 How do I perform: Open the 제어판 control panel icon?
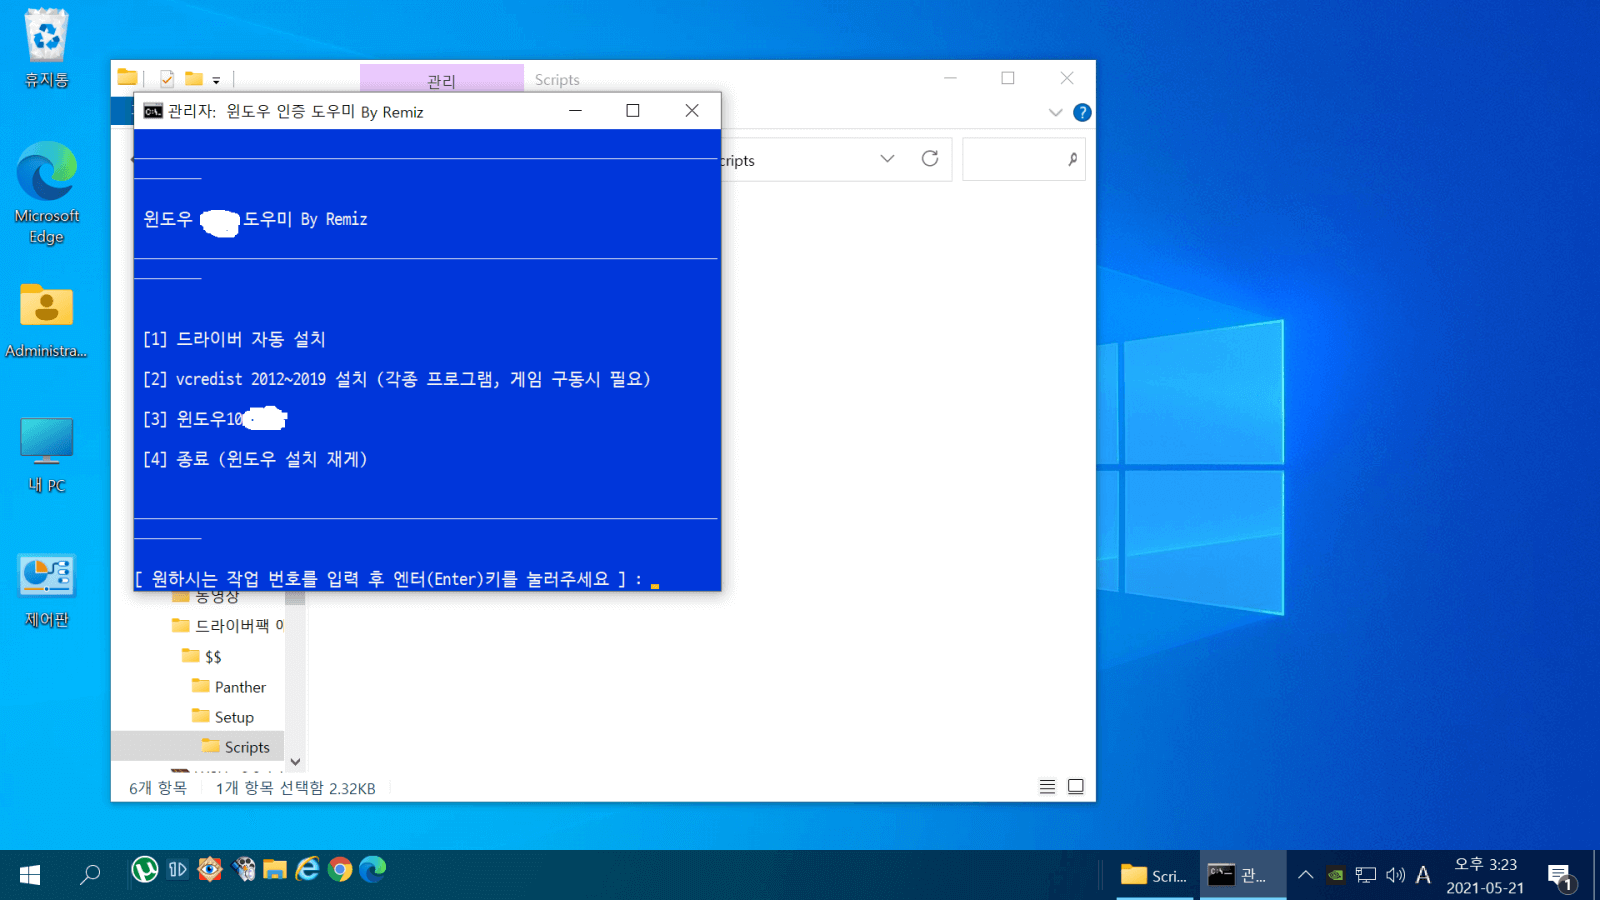[x=46, y=590]
